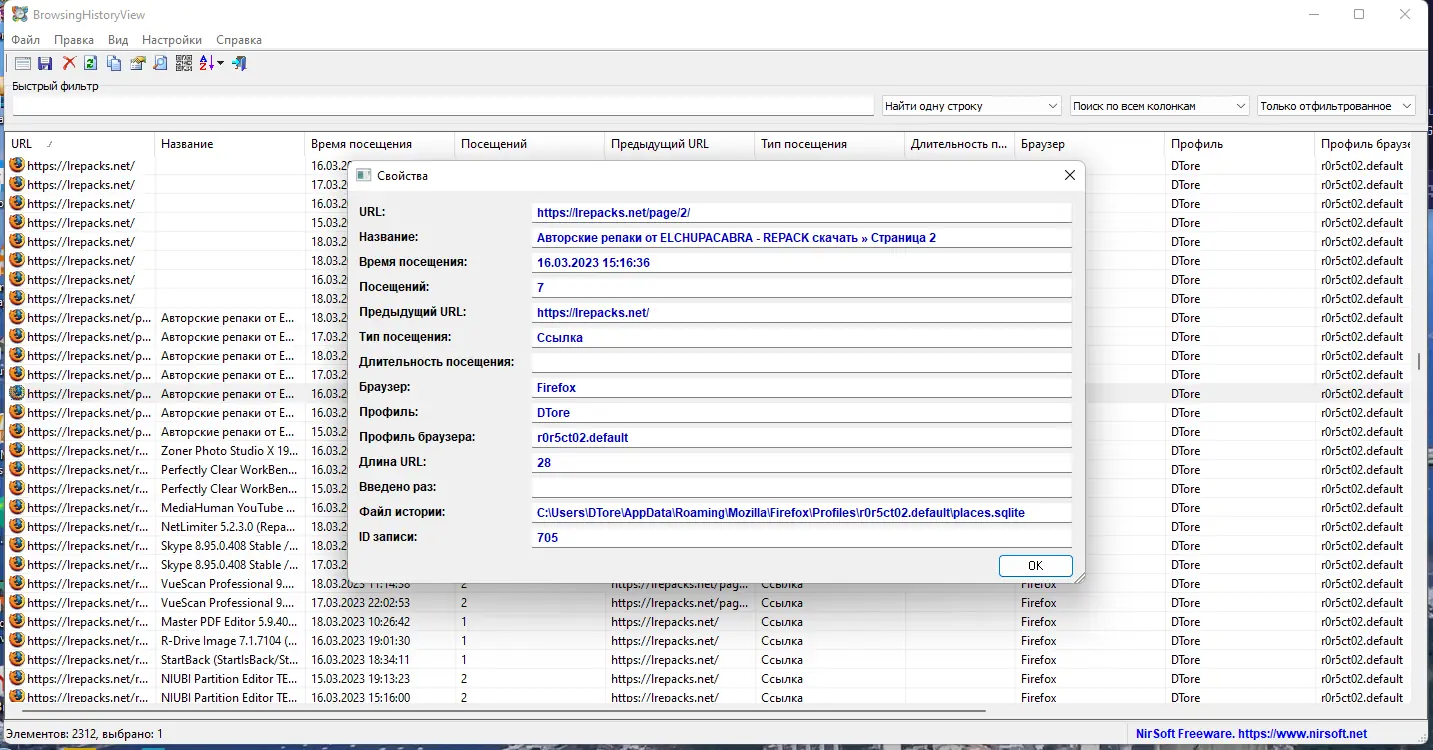Click the vertical scrollbar thumb of the history list
Viewport: 1433px width, 750px height.
point(1419,361)
